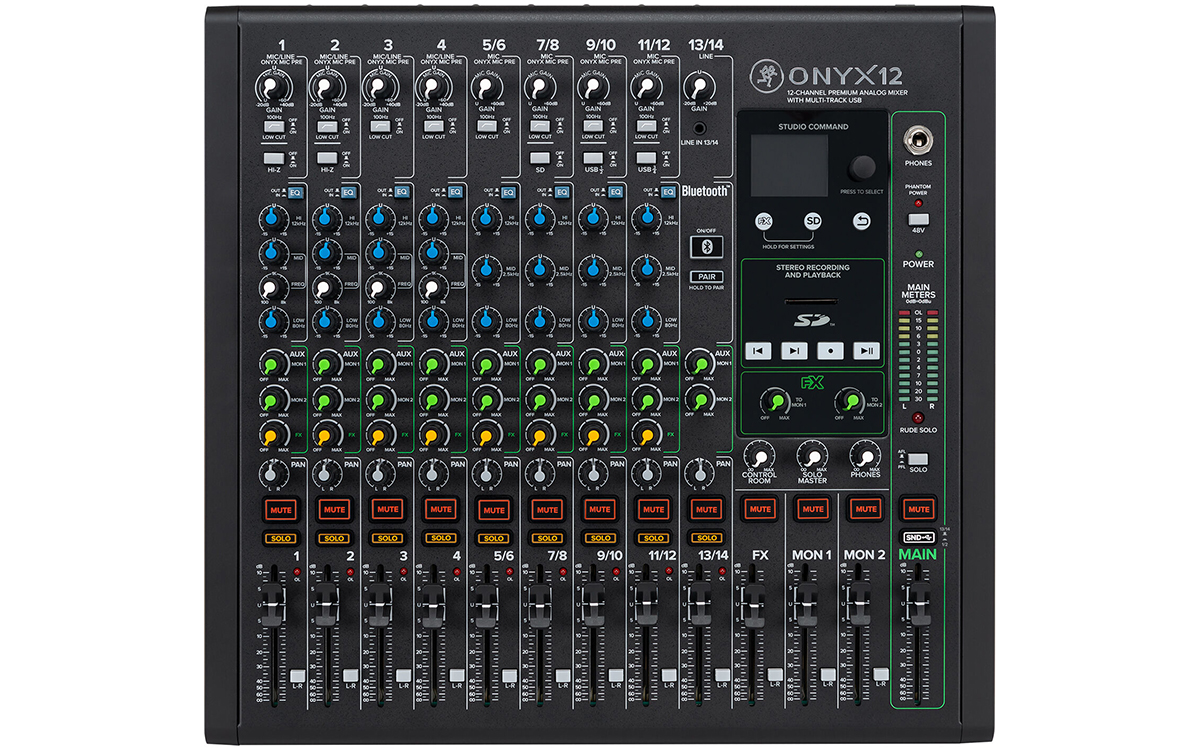Click the Control Room knob
The width and height of the screenshot is (1200, 750).
pos(760,456)
